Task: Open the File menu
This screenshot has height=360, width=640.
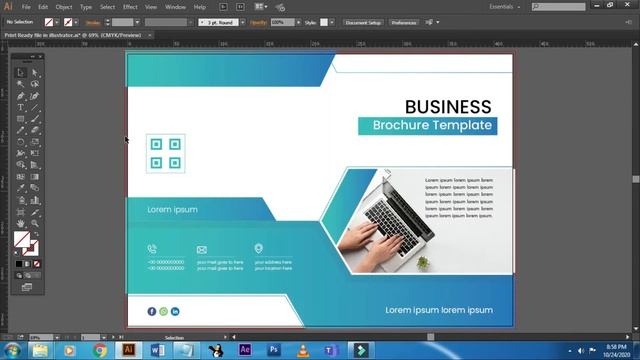Action: (x=26, y=7)
